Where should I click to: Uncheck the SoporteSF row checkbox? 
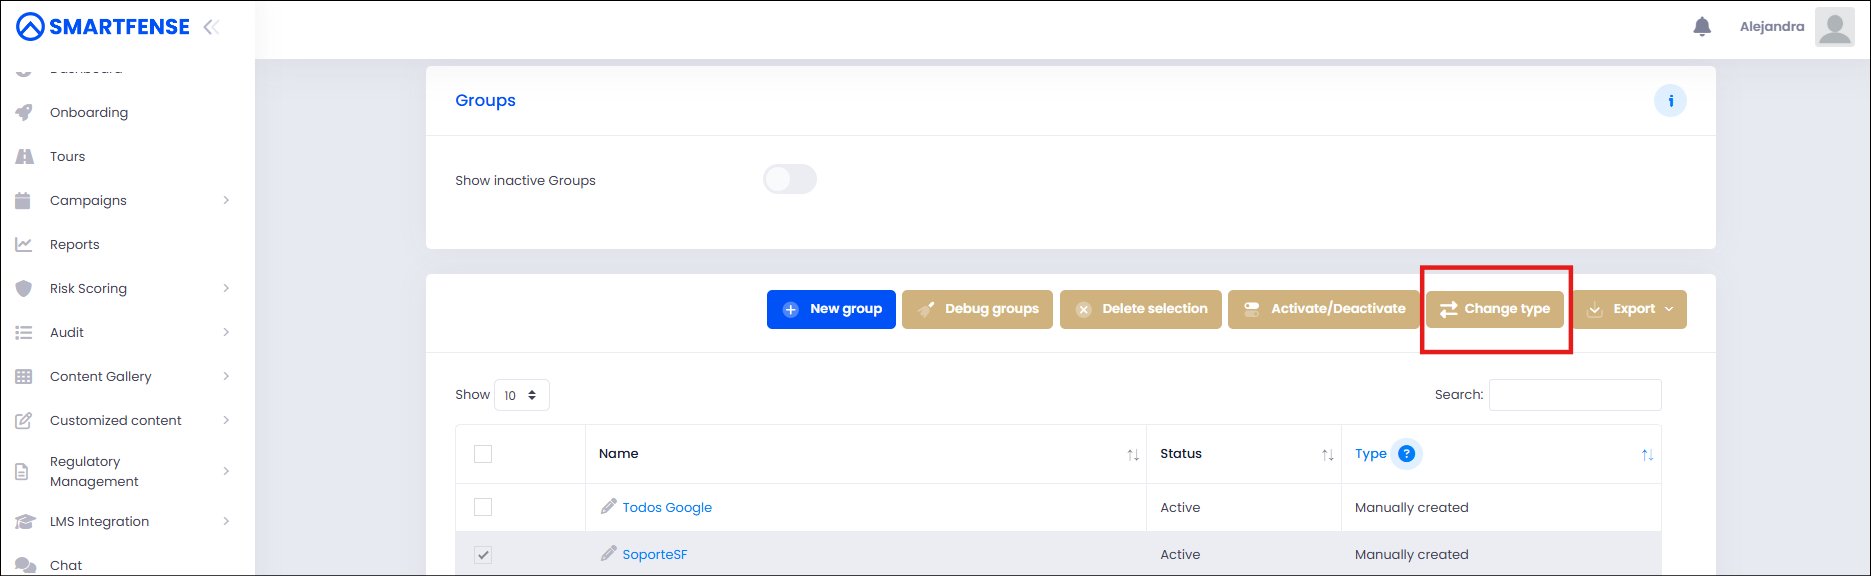(483, 555)
